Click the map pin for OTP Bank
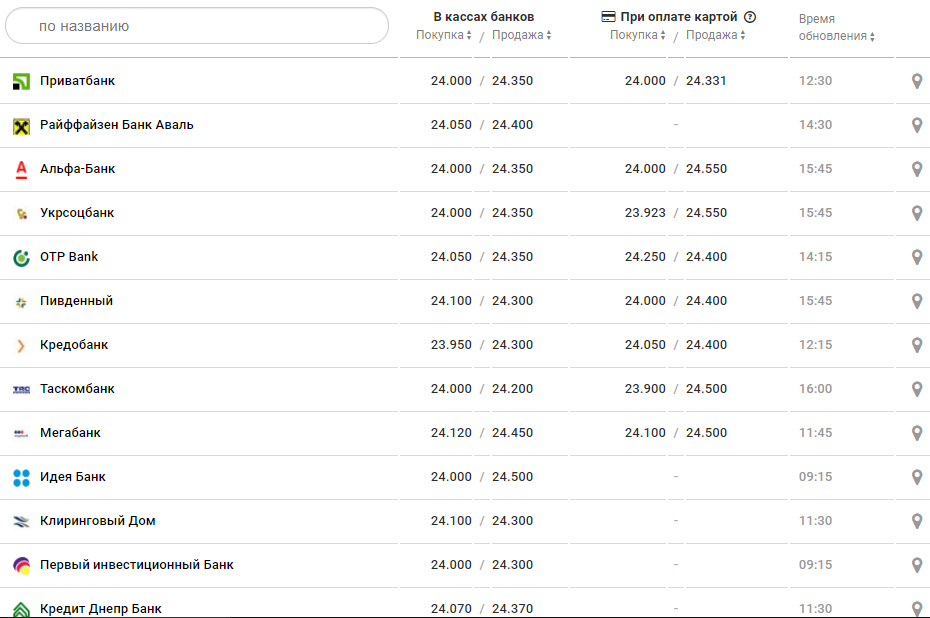930x618 pixels. point(917,257)
